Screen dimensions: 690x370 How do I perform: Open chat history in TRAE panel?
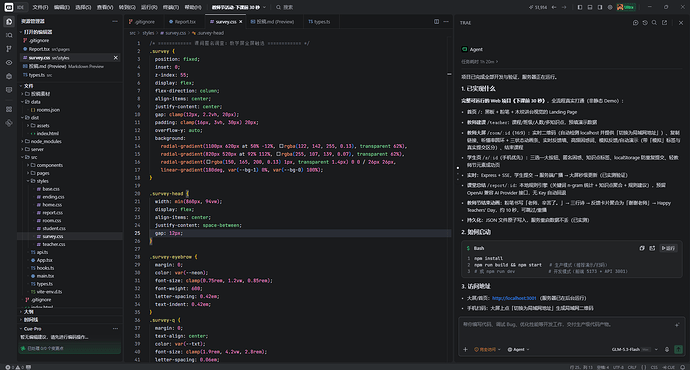tap(645, 22)
